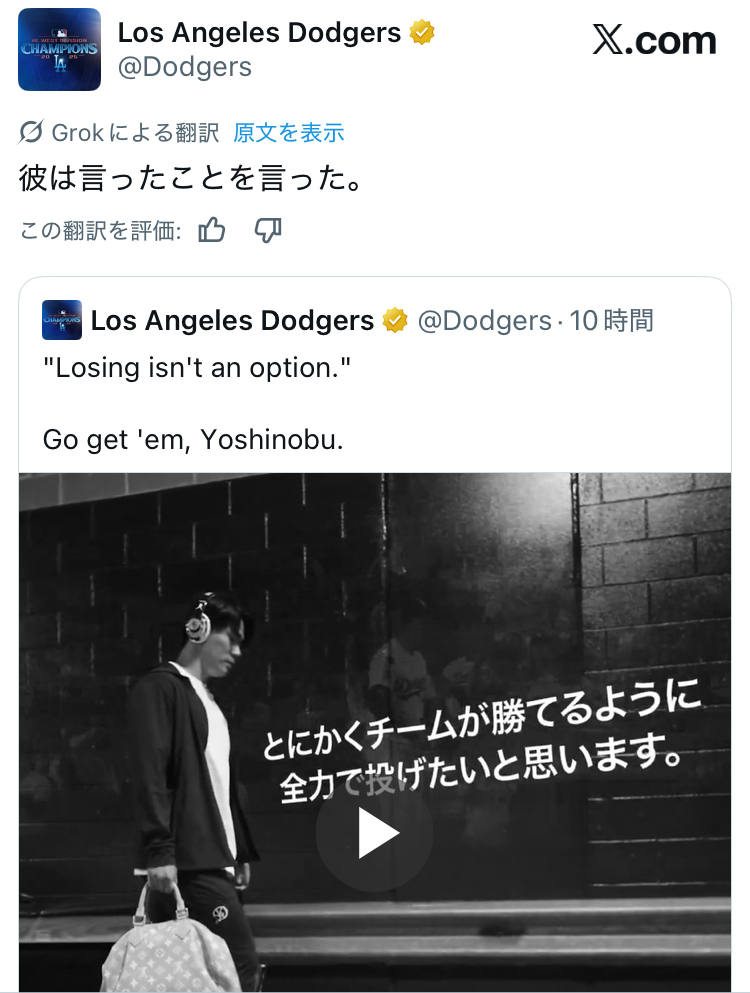Click the thumbs-down translation rating icon
This screenshot has width=750, height=993.
pyautogui.click(x=268, y=231)
